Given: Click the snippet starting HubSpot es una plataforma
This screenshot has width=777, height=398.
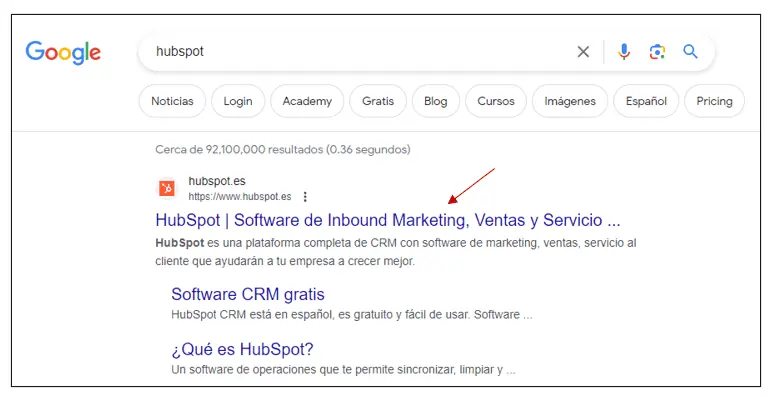Looking at the screenshot, I should click(x=395, y=252).
